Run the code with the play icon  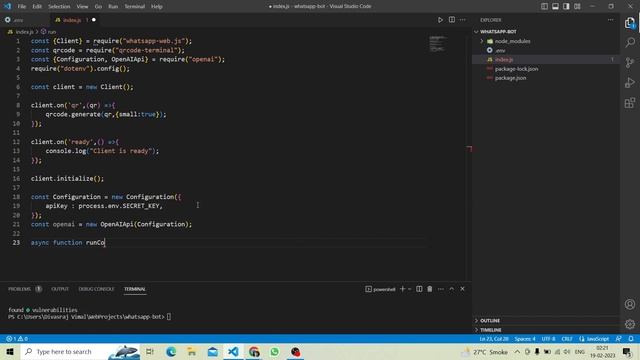coord(440,20)
